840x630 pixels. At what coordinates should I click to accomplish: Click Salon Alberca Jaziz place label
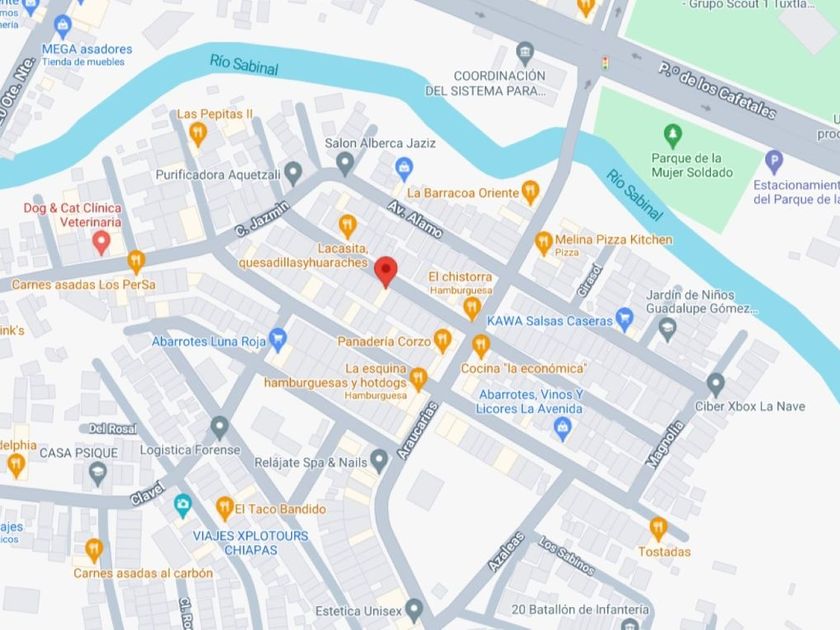coord(380,143)
